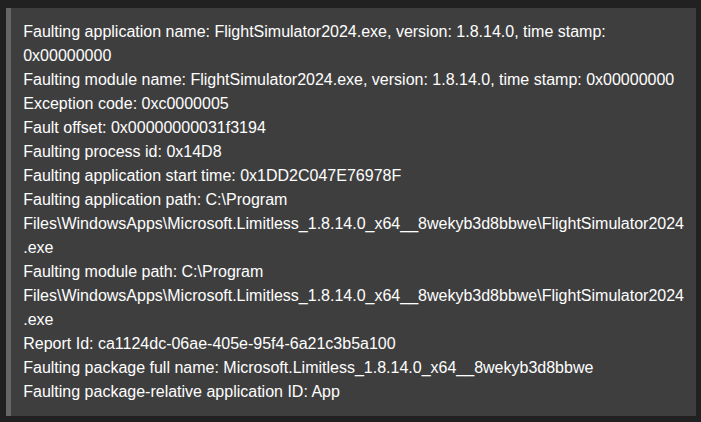The height and width of the screenshot is (422, 701).
Task: Click the Faulting module path label
Action: pyautogui.click(x=100, y=272)
